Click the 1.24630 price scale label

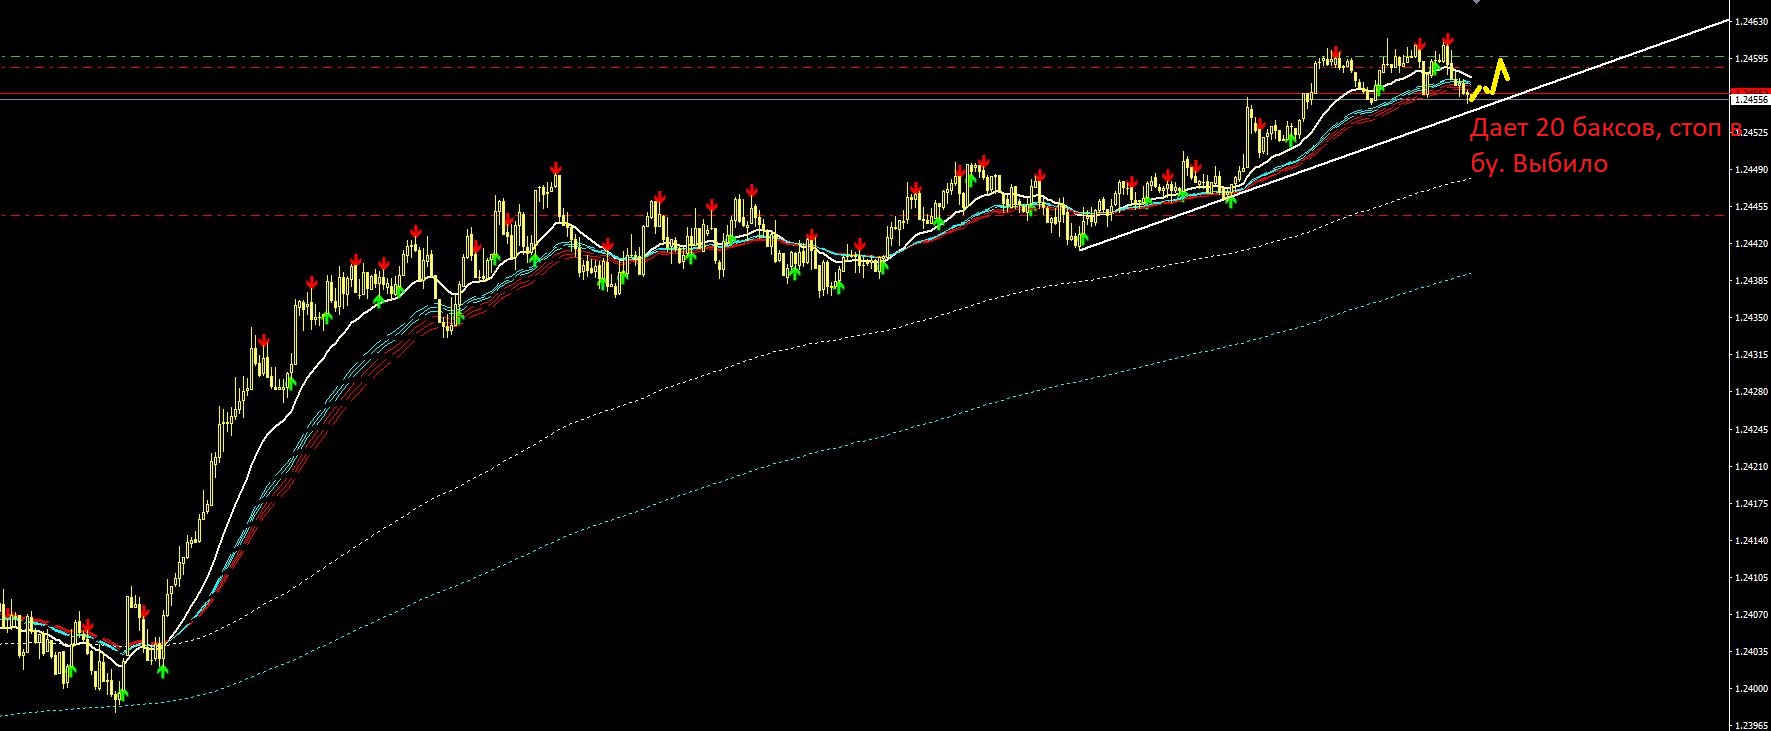(x=1751, y=21)
